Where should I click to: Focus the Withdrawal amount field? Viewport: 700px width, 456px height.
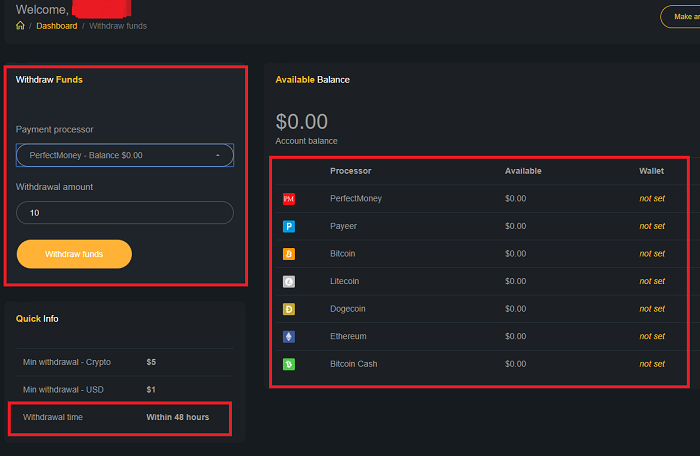(125, 213)
